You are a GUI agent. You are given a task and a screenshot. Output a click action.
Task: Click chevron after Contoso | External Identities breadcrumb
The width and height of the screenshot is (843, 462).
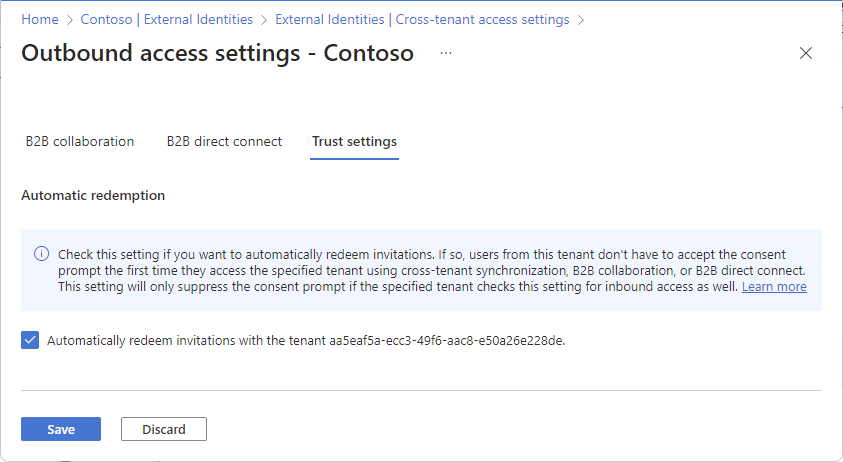(264, 19)
